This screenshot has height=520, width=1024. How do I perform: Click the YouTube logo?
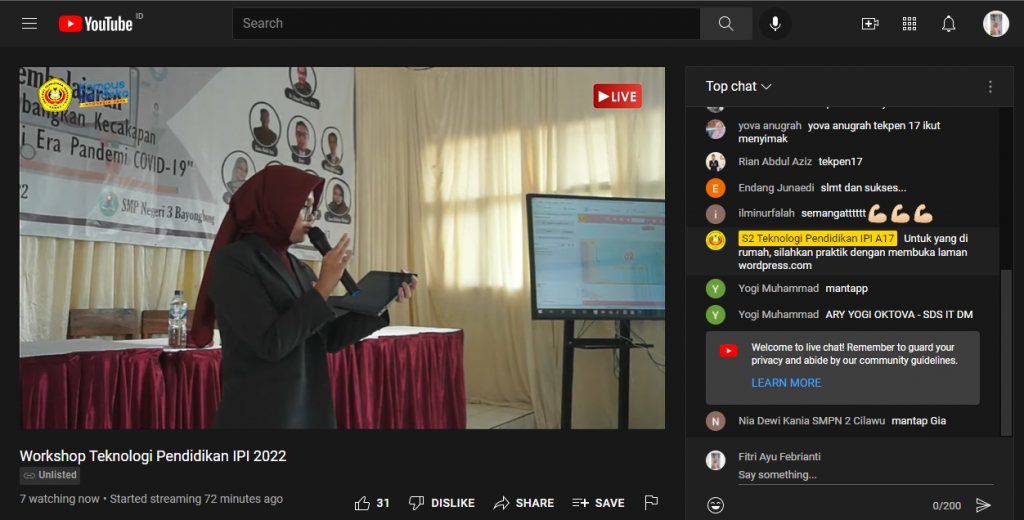tap(96, 24)
